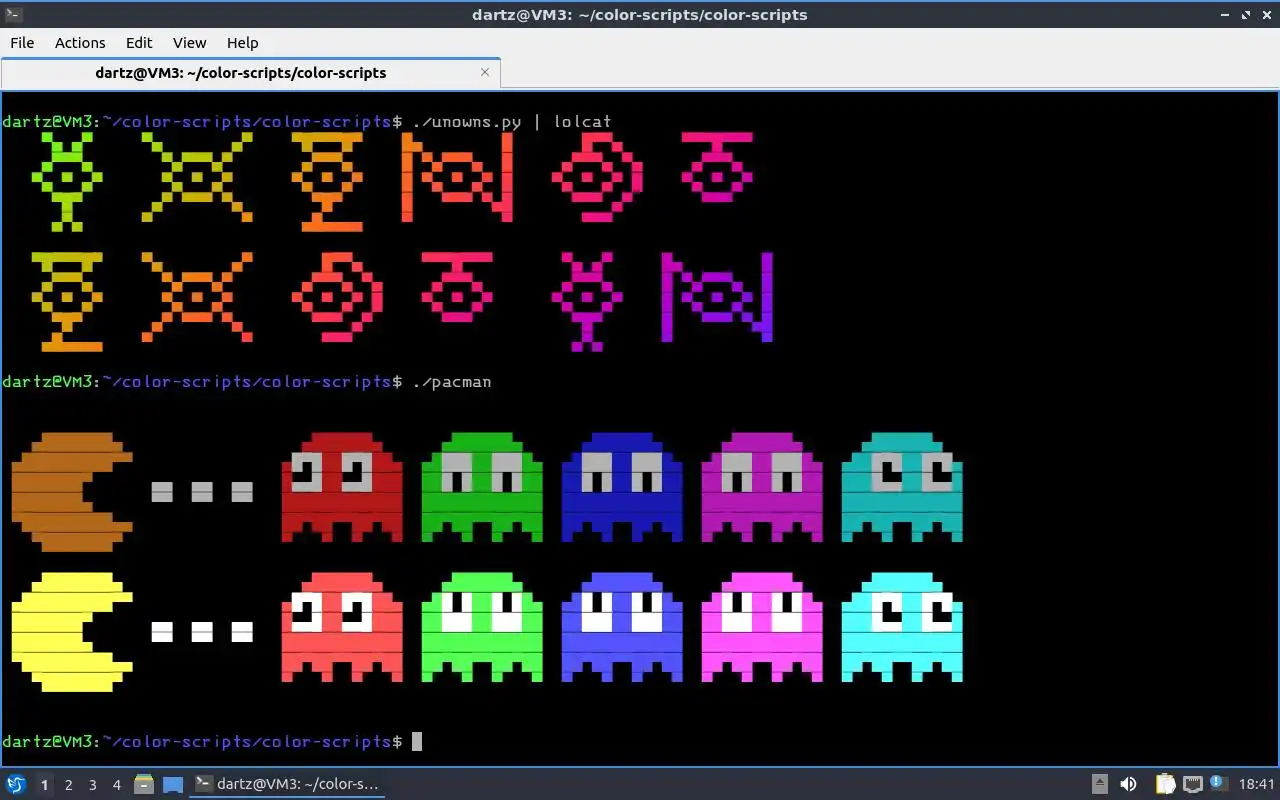Open the File menu

[x=22, y=42]
